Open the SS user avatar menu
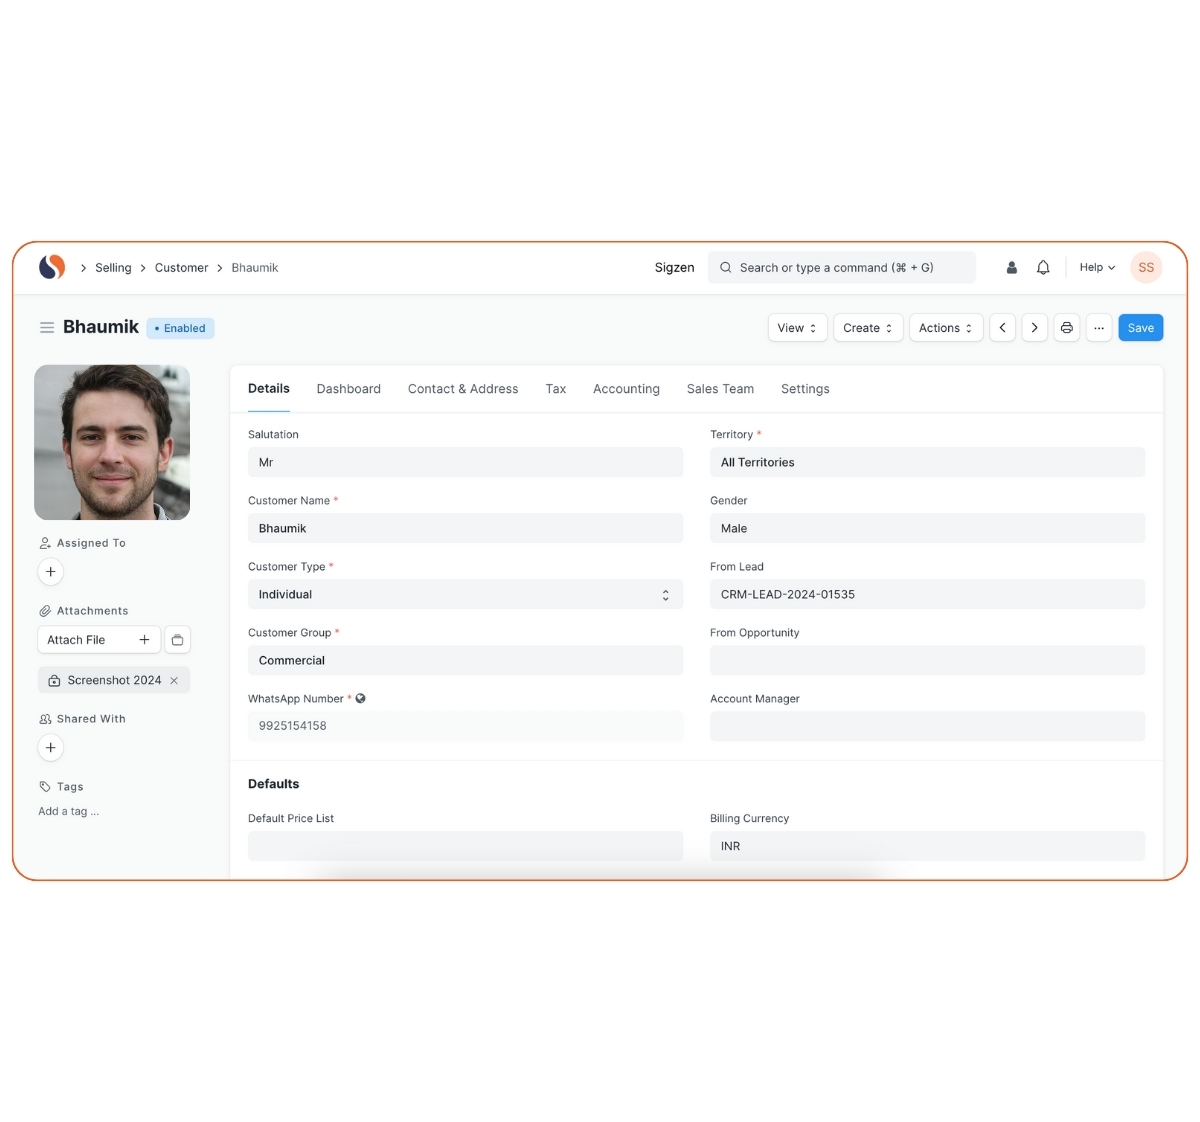 point(1146,268)
